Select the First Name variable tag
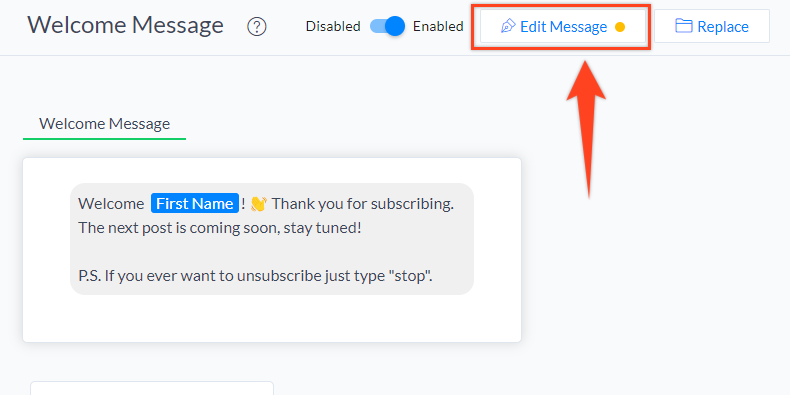 click(194, 204)
